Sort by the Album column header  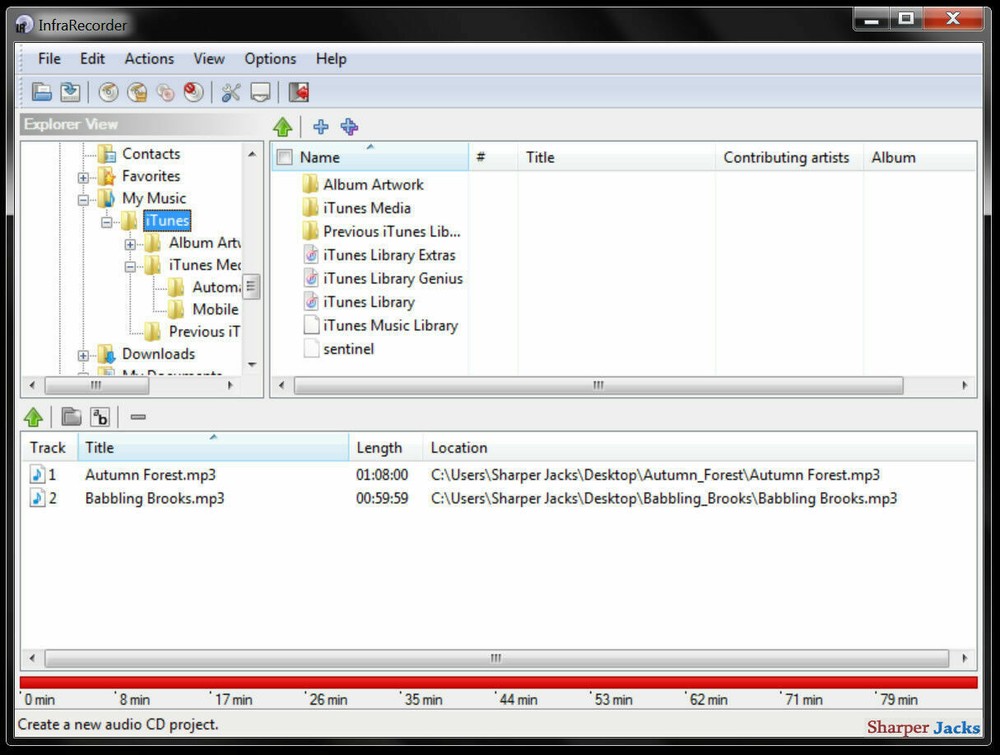point(919,158)
